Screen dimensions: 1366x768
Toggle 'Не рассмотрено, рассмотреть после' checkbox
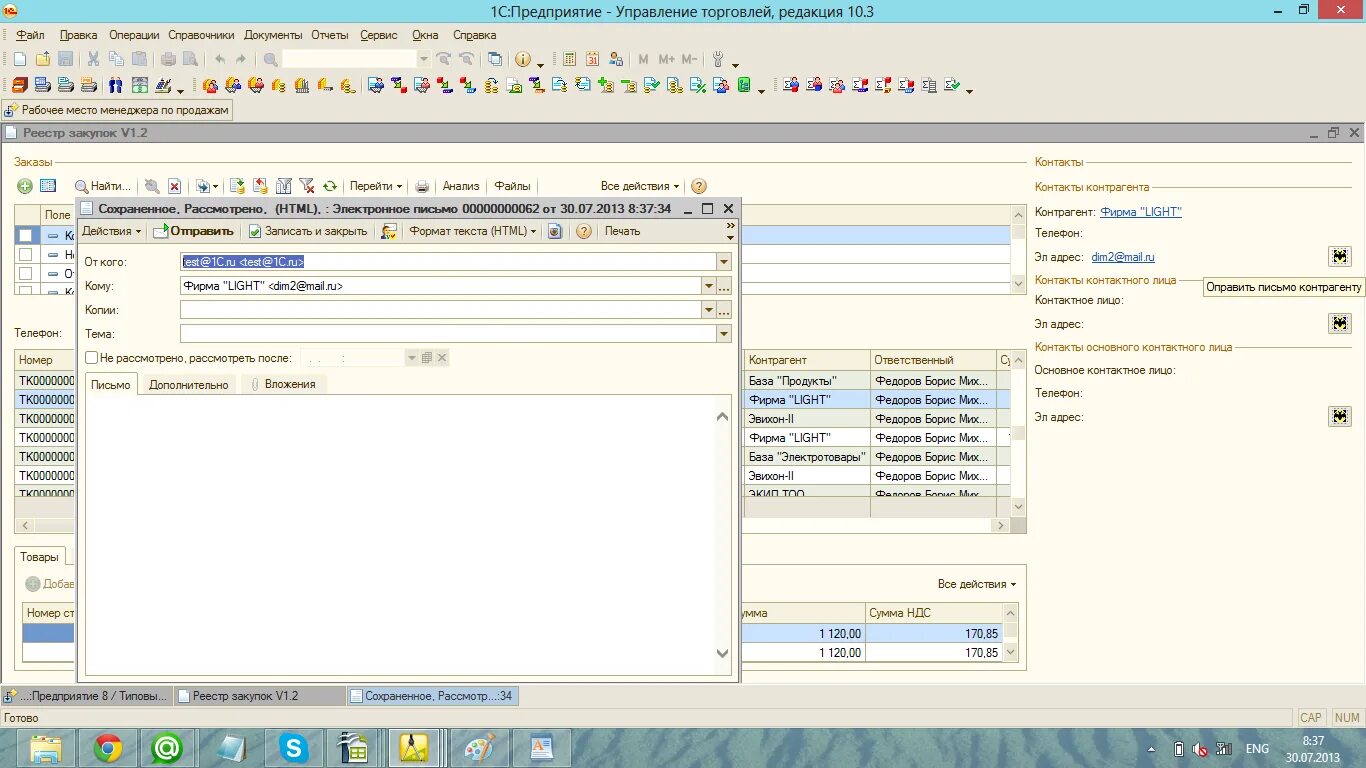click(x=92, y=357)
